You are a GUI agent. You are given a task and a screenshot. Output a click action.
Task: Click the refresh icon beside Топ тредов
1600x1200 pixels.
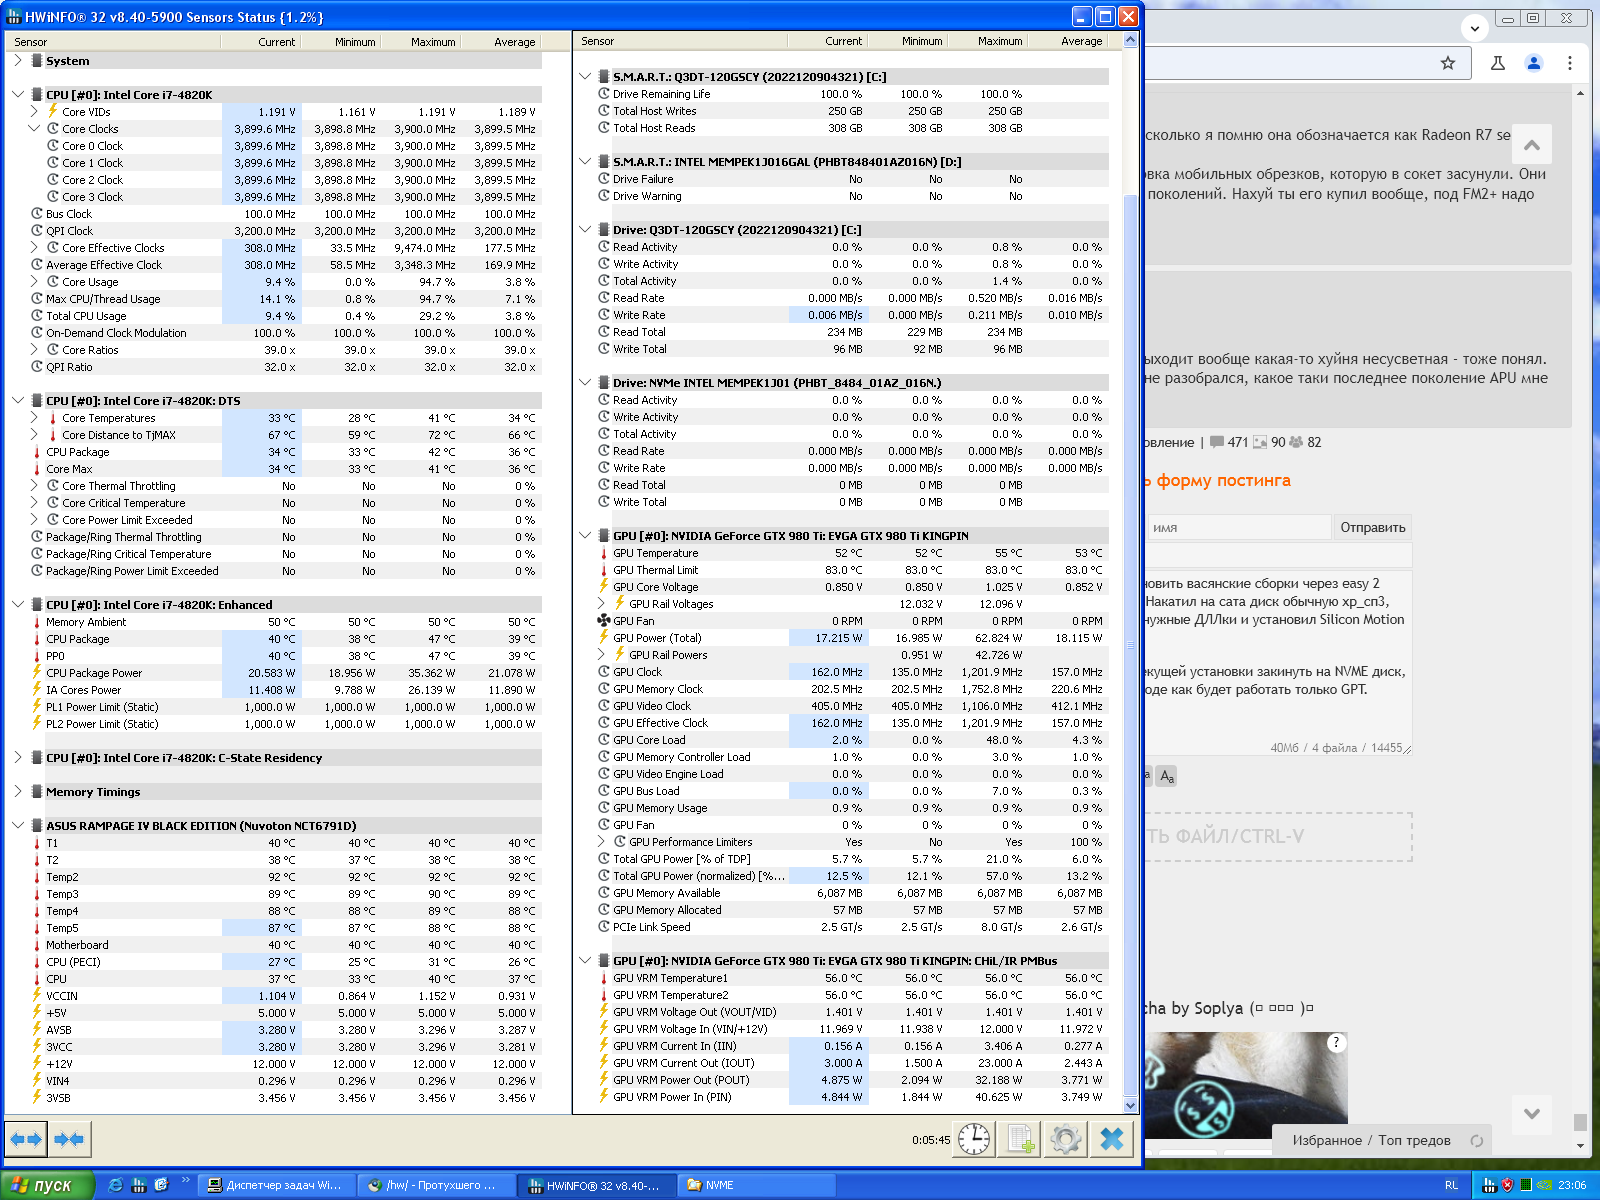1477,1140
